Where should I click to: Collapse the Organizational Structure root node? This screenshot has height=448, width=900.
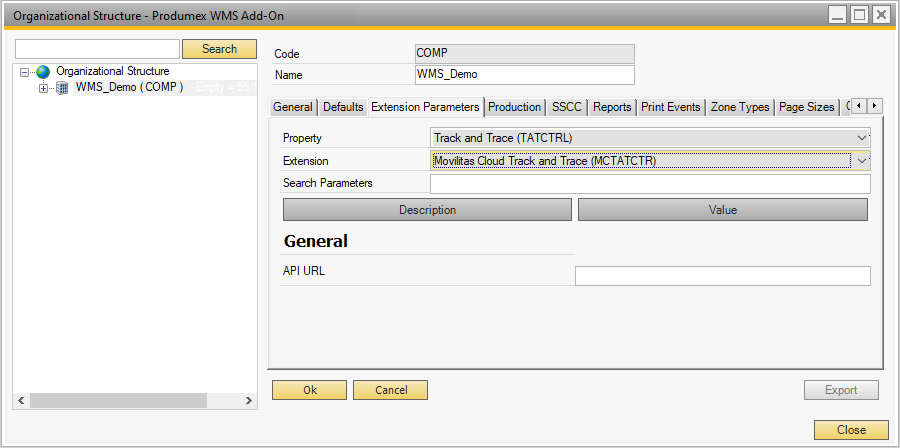(x=24, y=72)
